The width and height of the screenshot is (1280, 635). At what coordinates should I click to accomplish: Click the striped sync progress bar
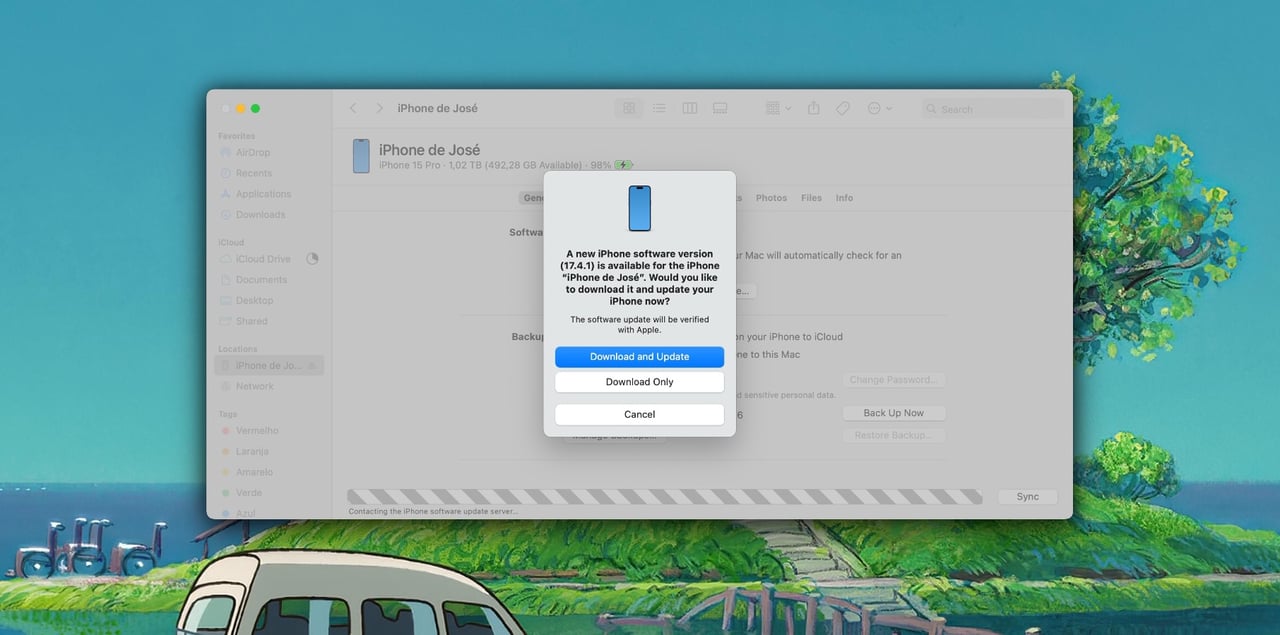click(x=665, y=496)
